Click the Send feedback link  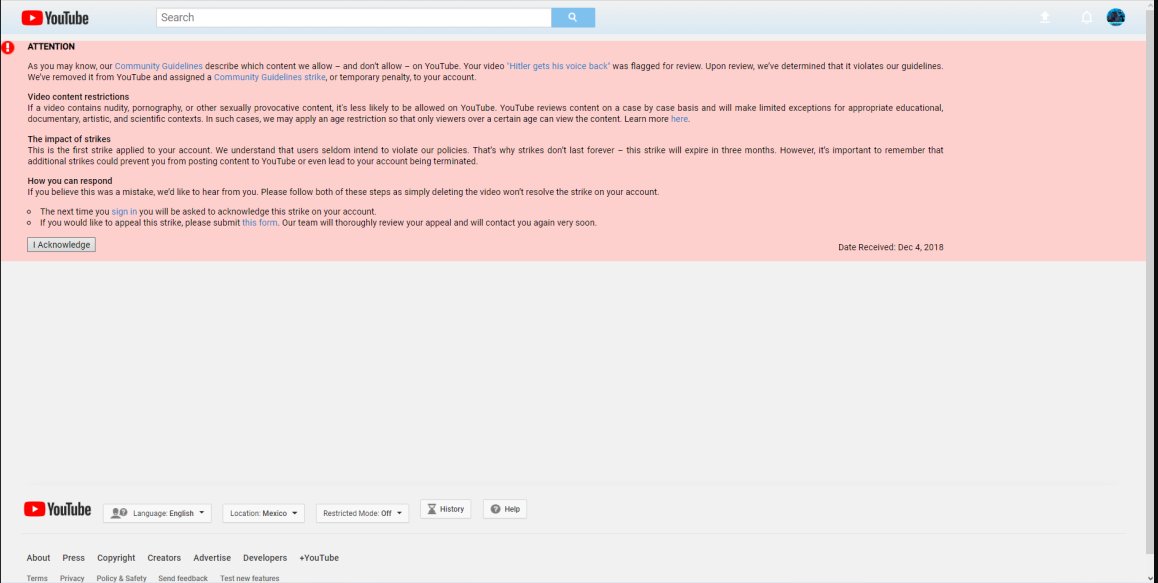(183, 579)
